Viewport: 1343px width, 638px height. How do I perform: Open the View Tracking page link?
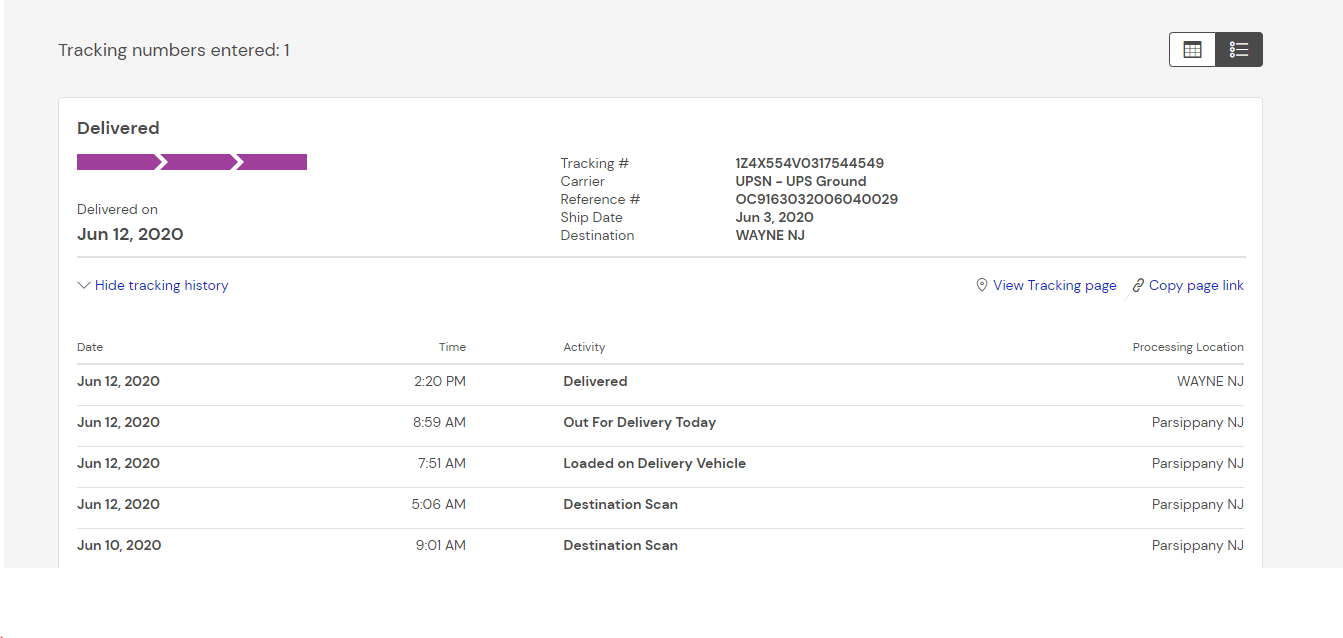1054,285
